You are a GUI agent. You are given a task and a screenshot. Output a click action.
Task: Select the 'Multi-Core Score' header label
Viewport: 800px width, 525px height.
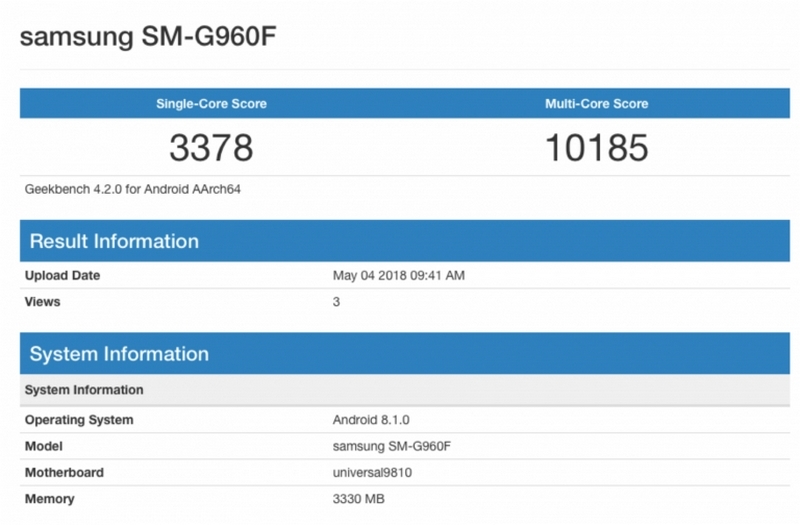[596, 104]
